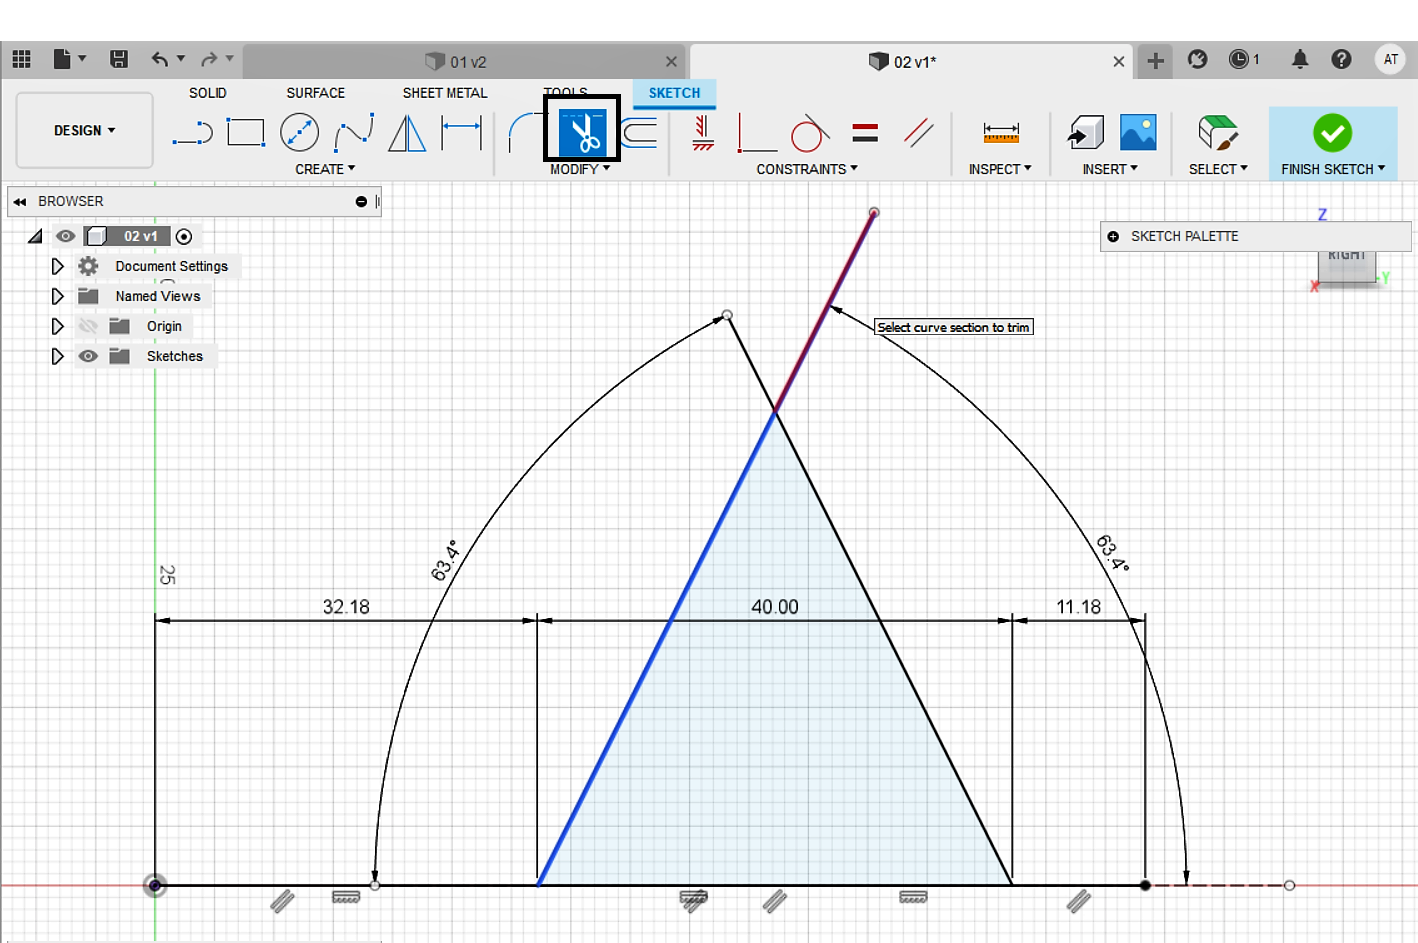Click the Finish Sketch button
Screen dimensions: 1418x943
(x=1332, y=143)
